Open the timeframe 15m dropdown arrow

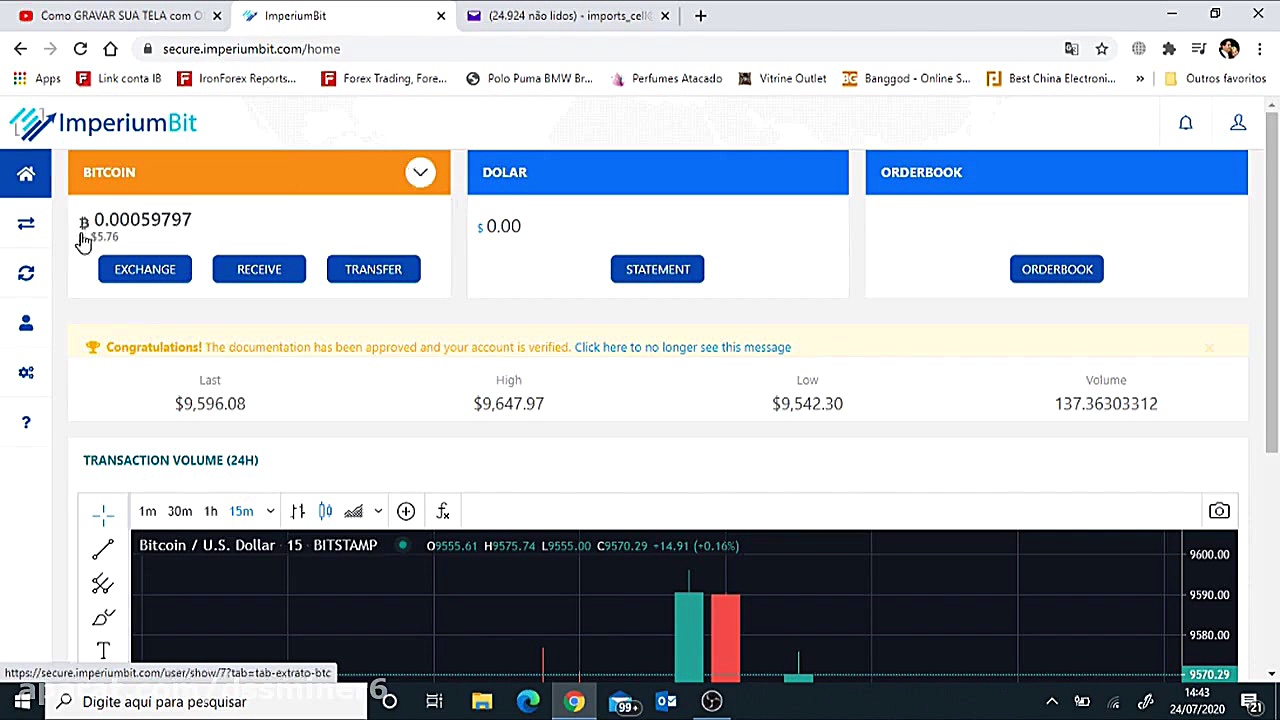click(x=269, y=511)
